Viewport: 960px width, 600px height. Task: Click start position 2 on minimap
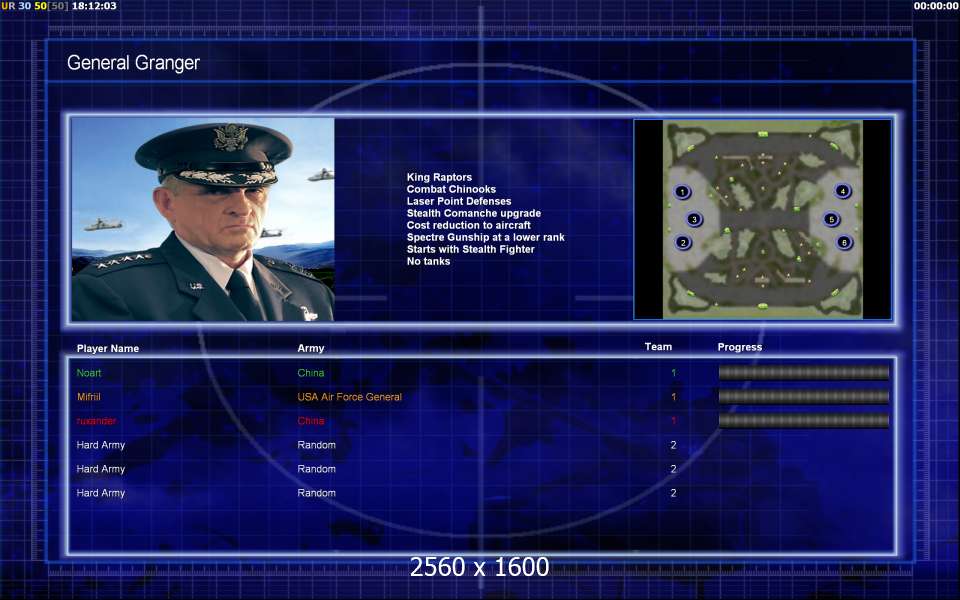tap(683, 242)
